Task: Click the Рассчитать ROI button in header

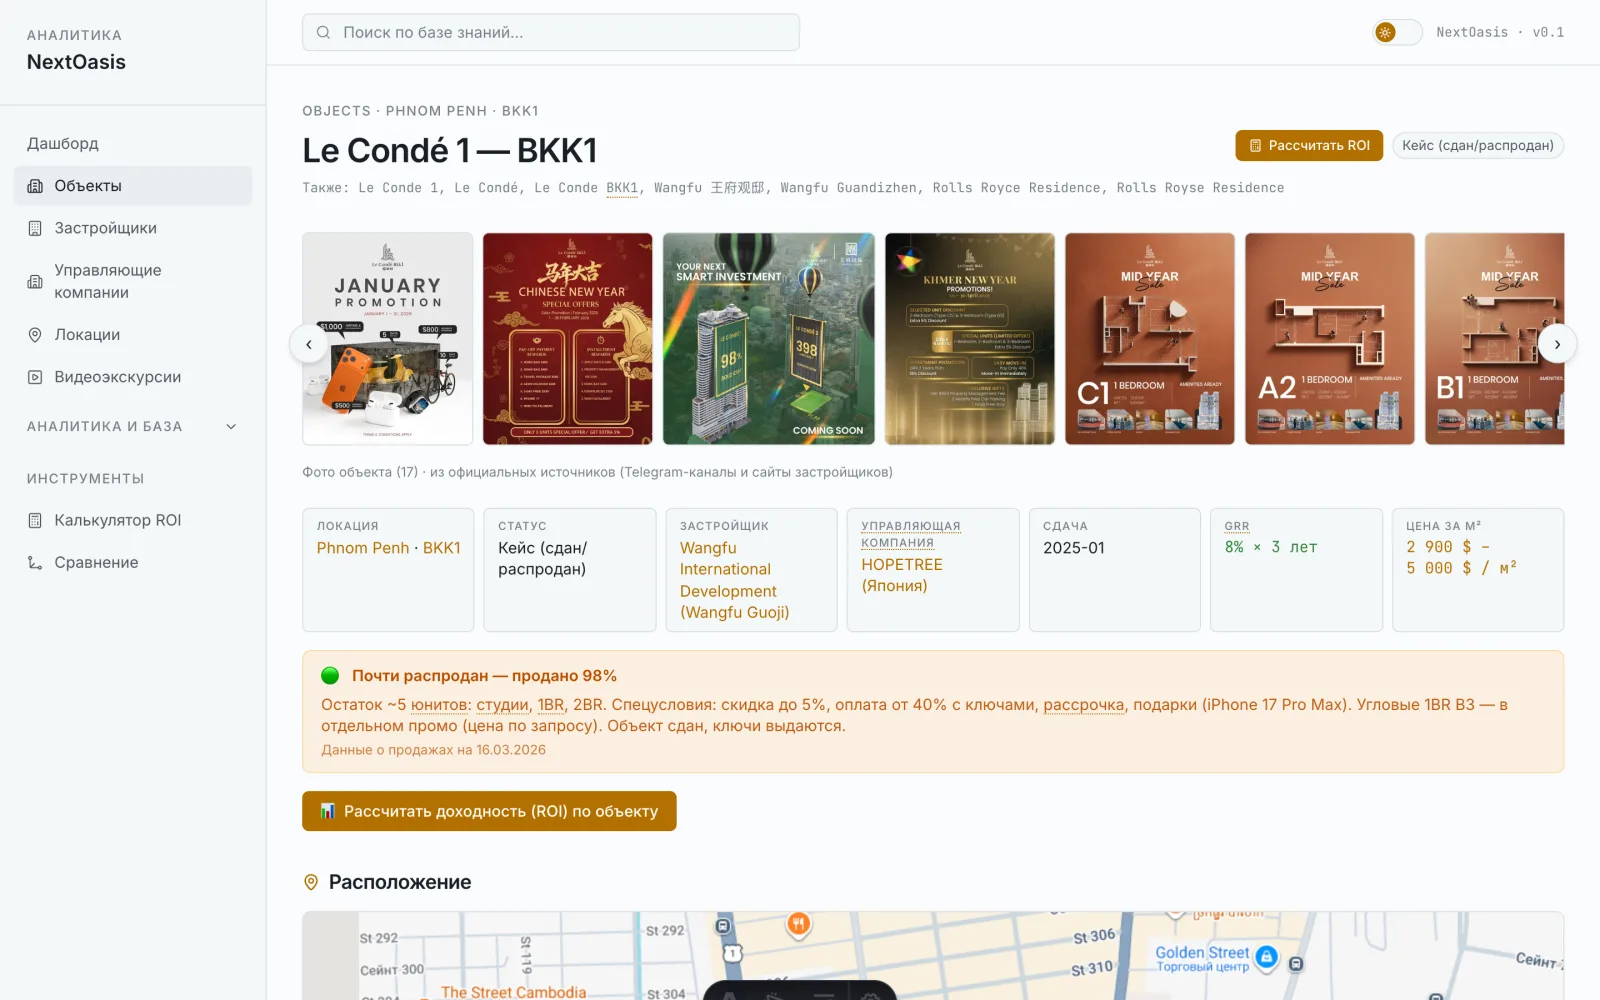Action: click(x=1309, y=145)
